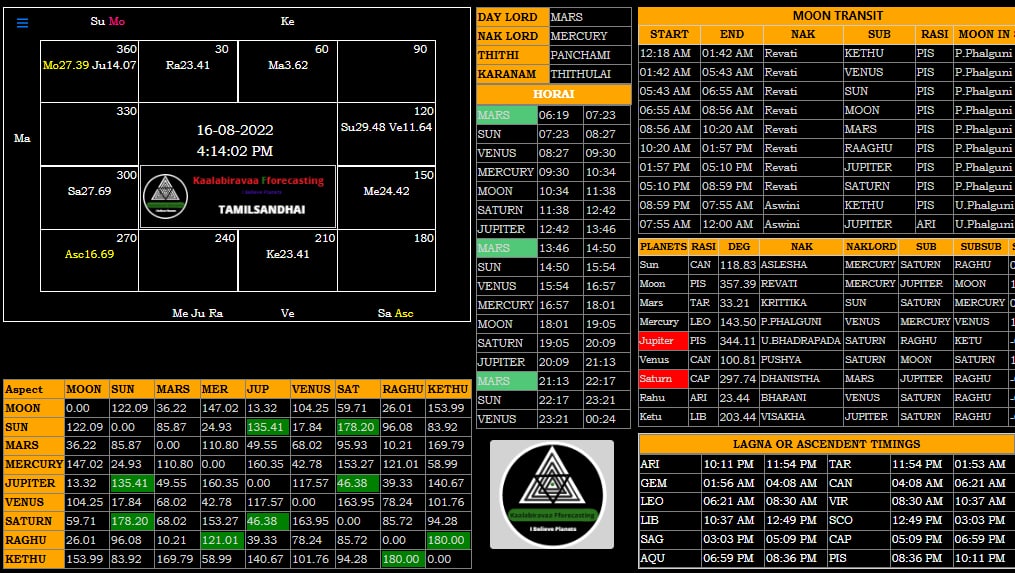1015x573 pixels.
Task: Select SUN horai row starting 14:50
Action: coord(553,267)
